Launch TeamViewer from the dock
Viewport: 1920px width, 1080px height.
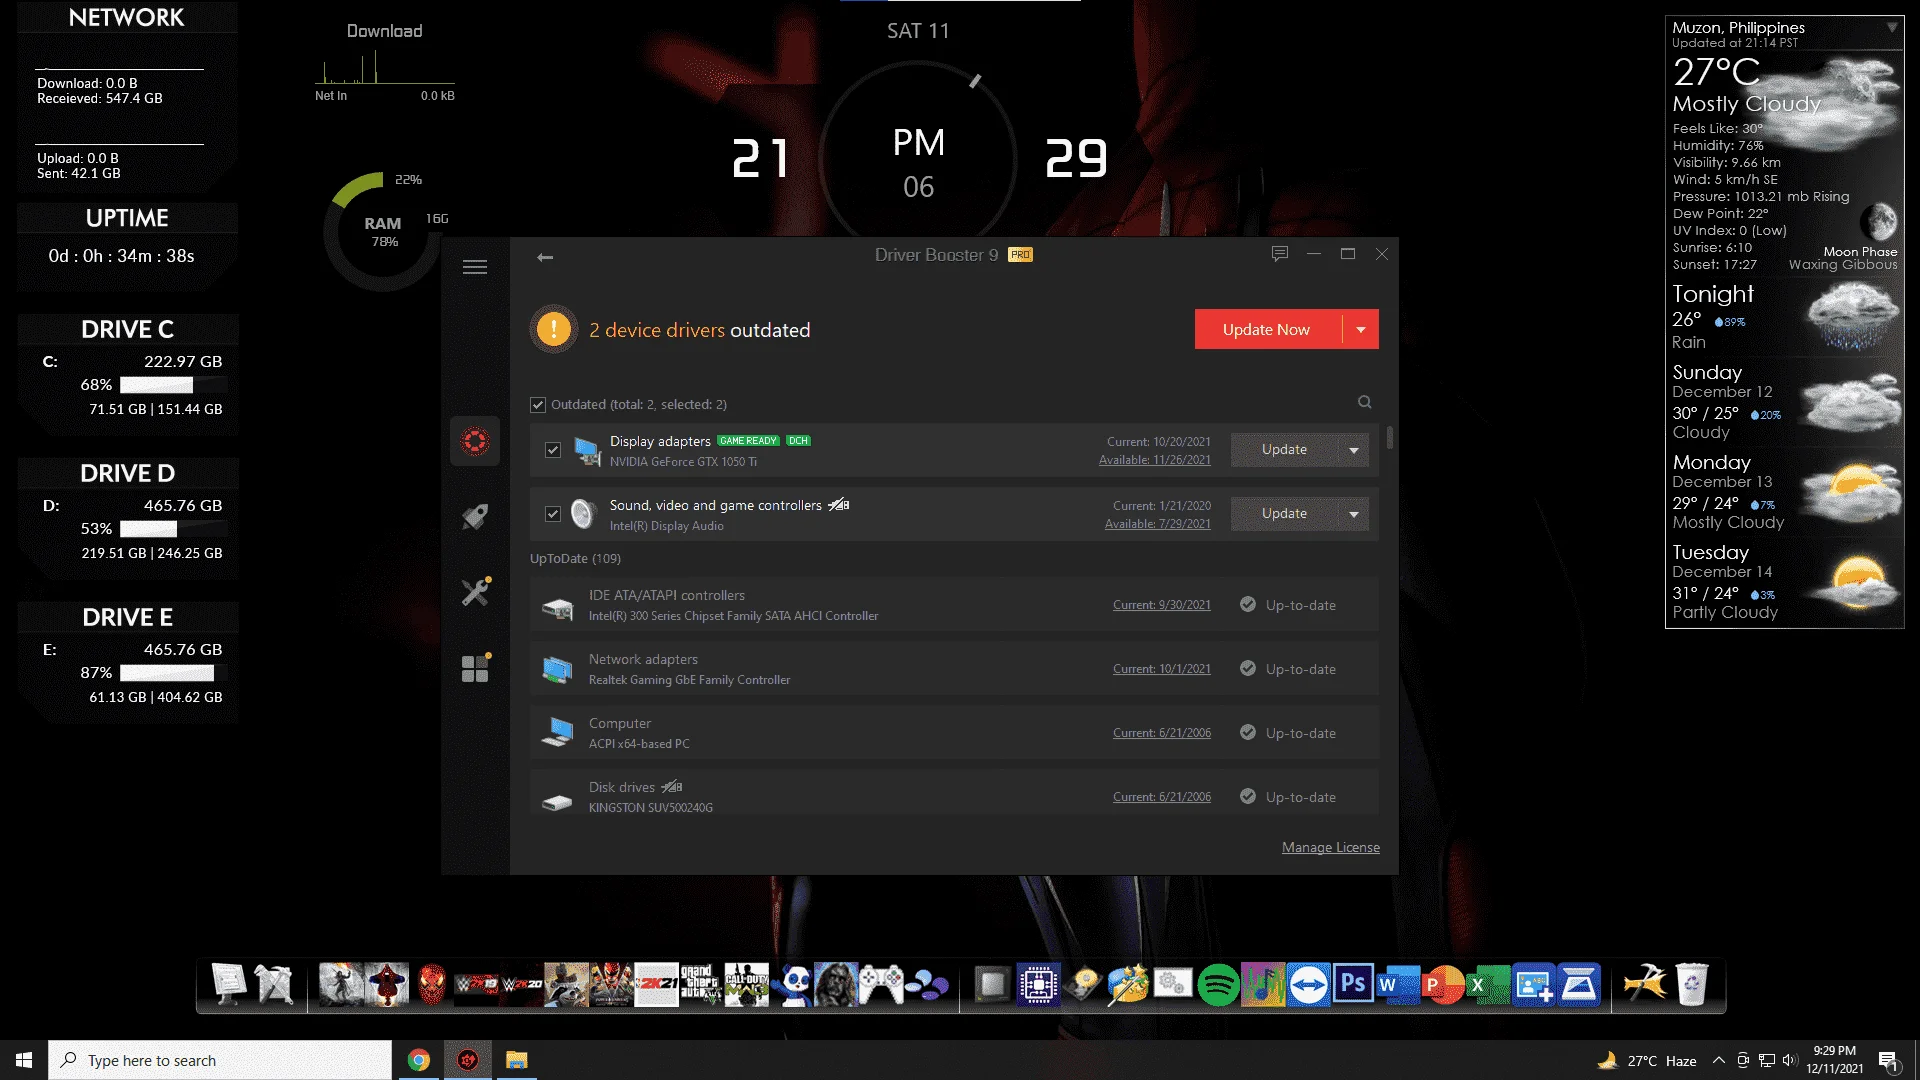[x=1308, y=985]
